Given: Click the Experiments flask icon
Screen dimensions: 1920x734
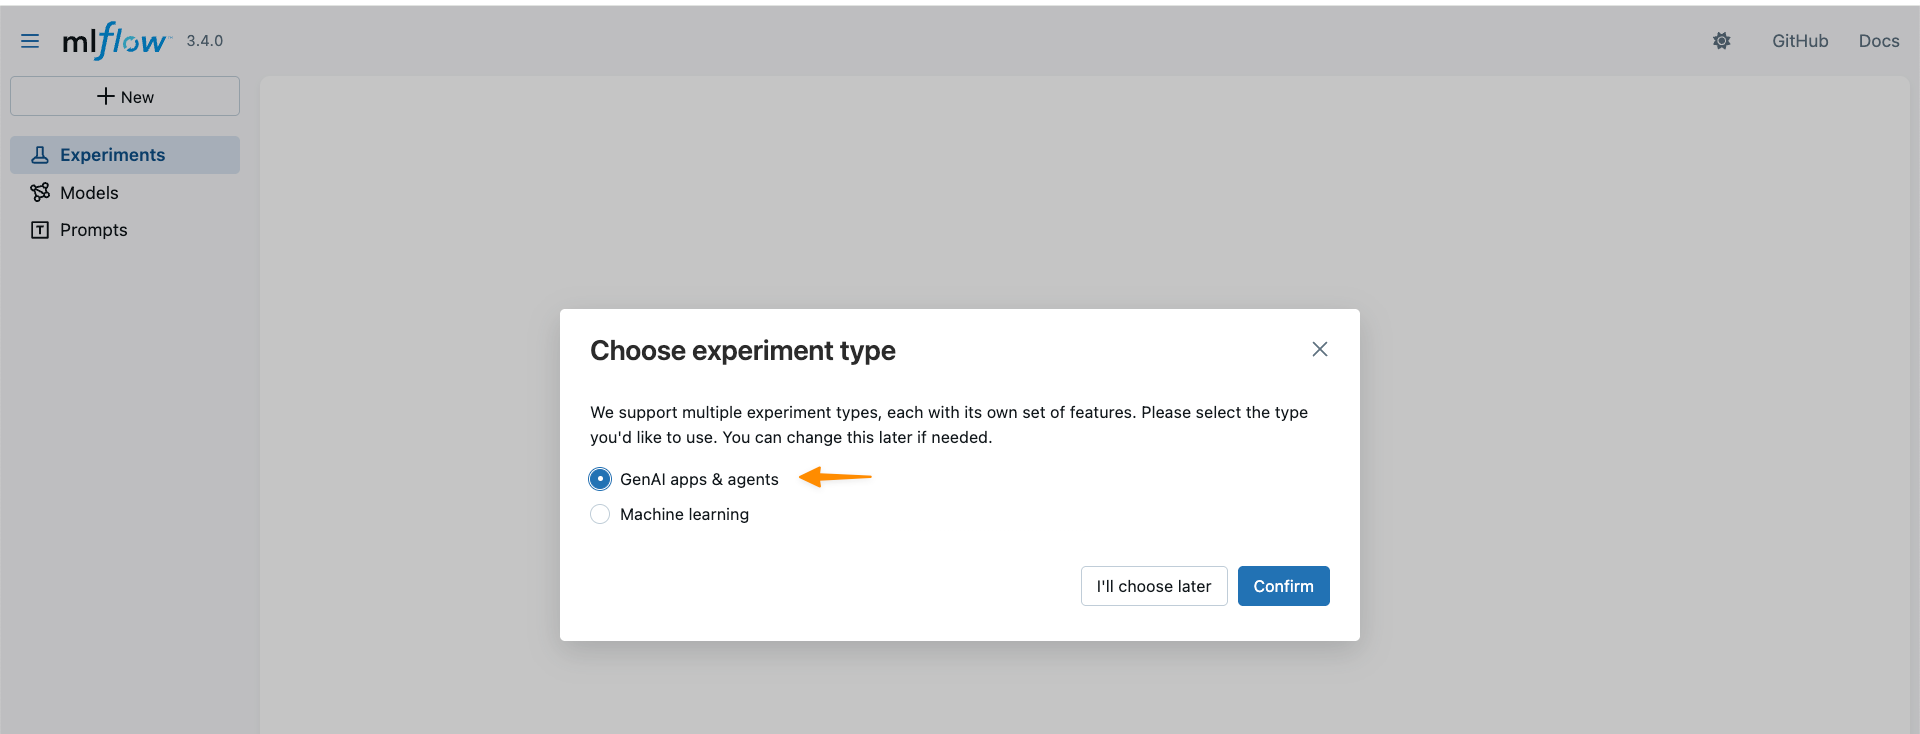Looking at the screenshot, I should 40,155.
